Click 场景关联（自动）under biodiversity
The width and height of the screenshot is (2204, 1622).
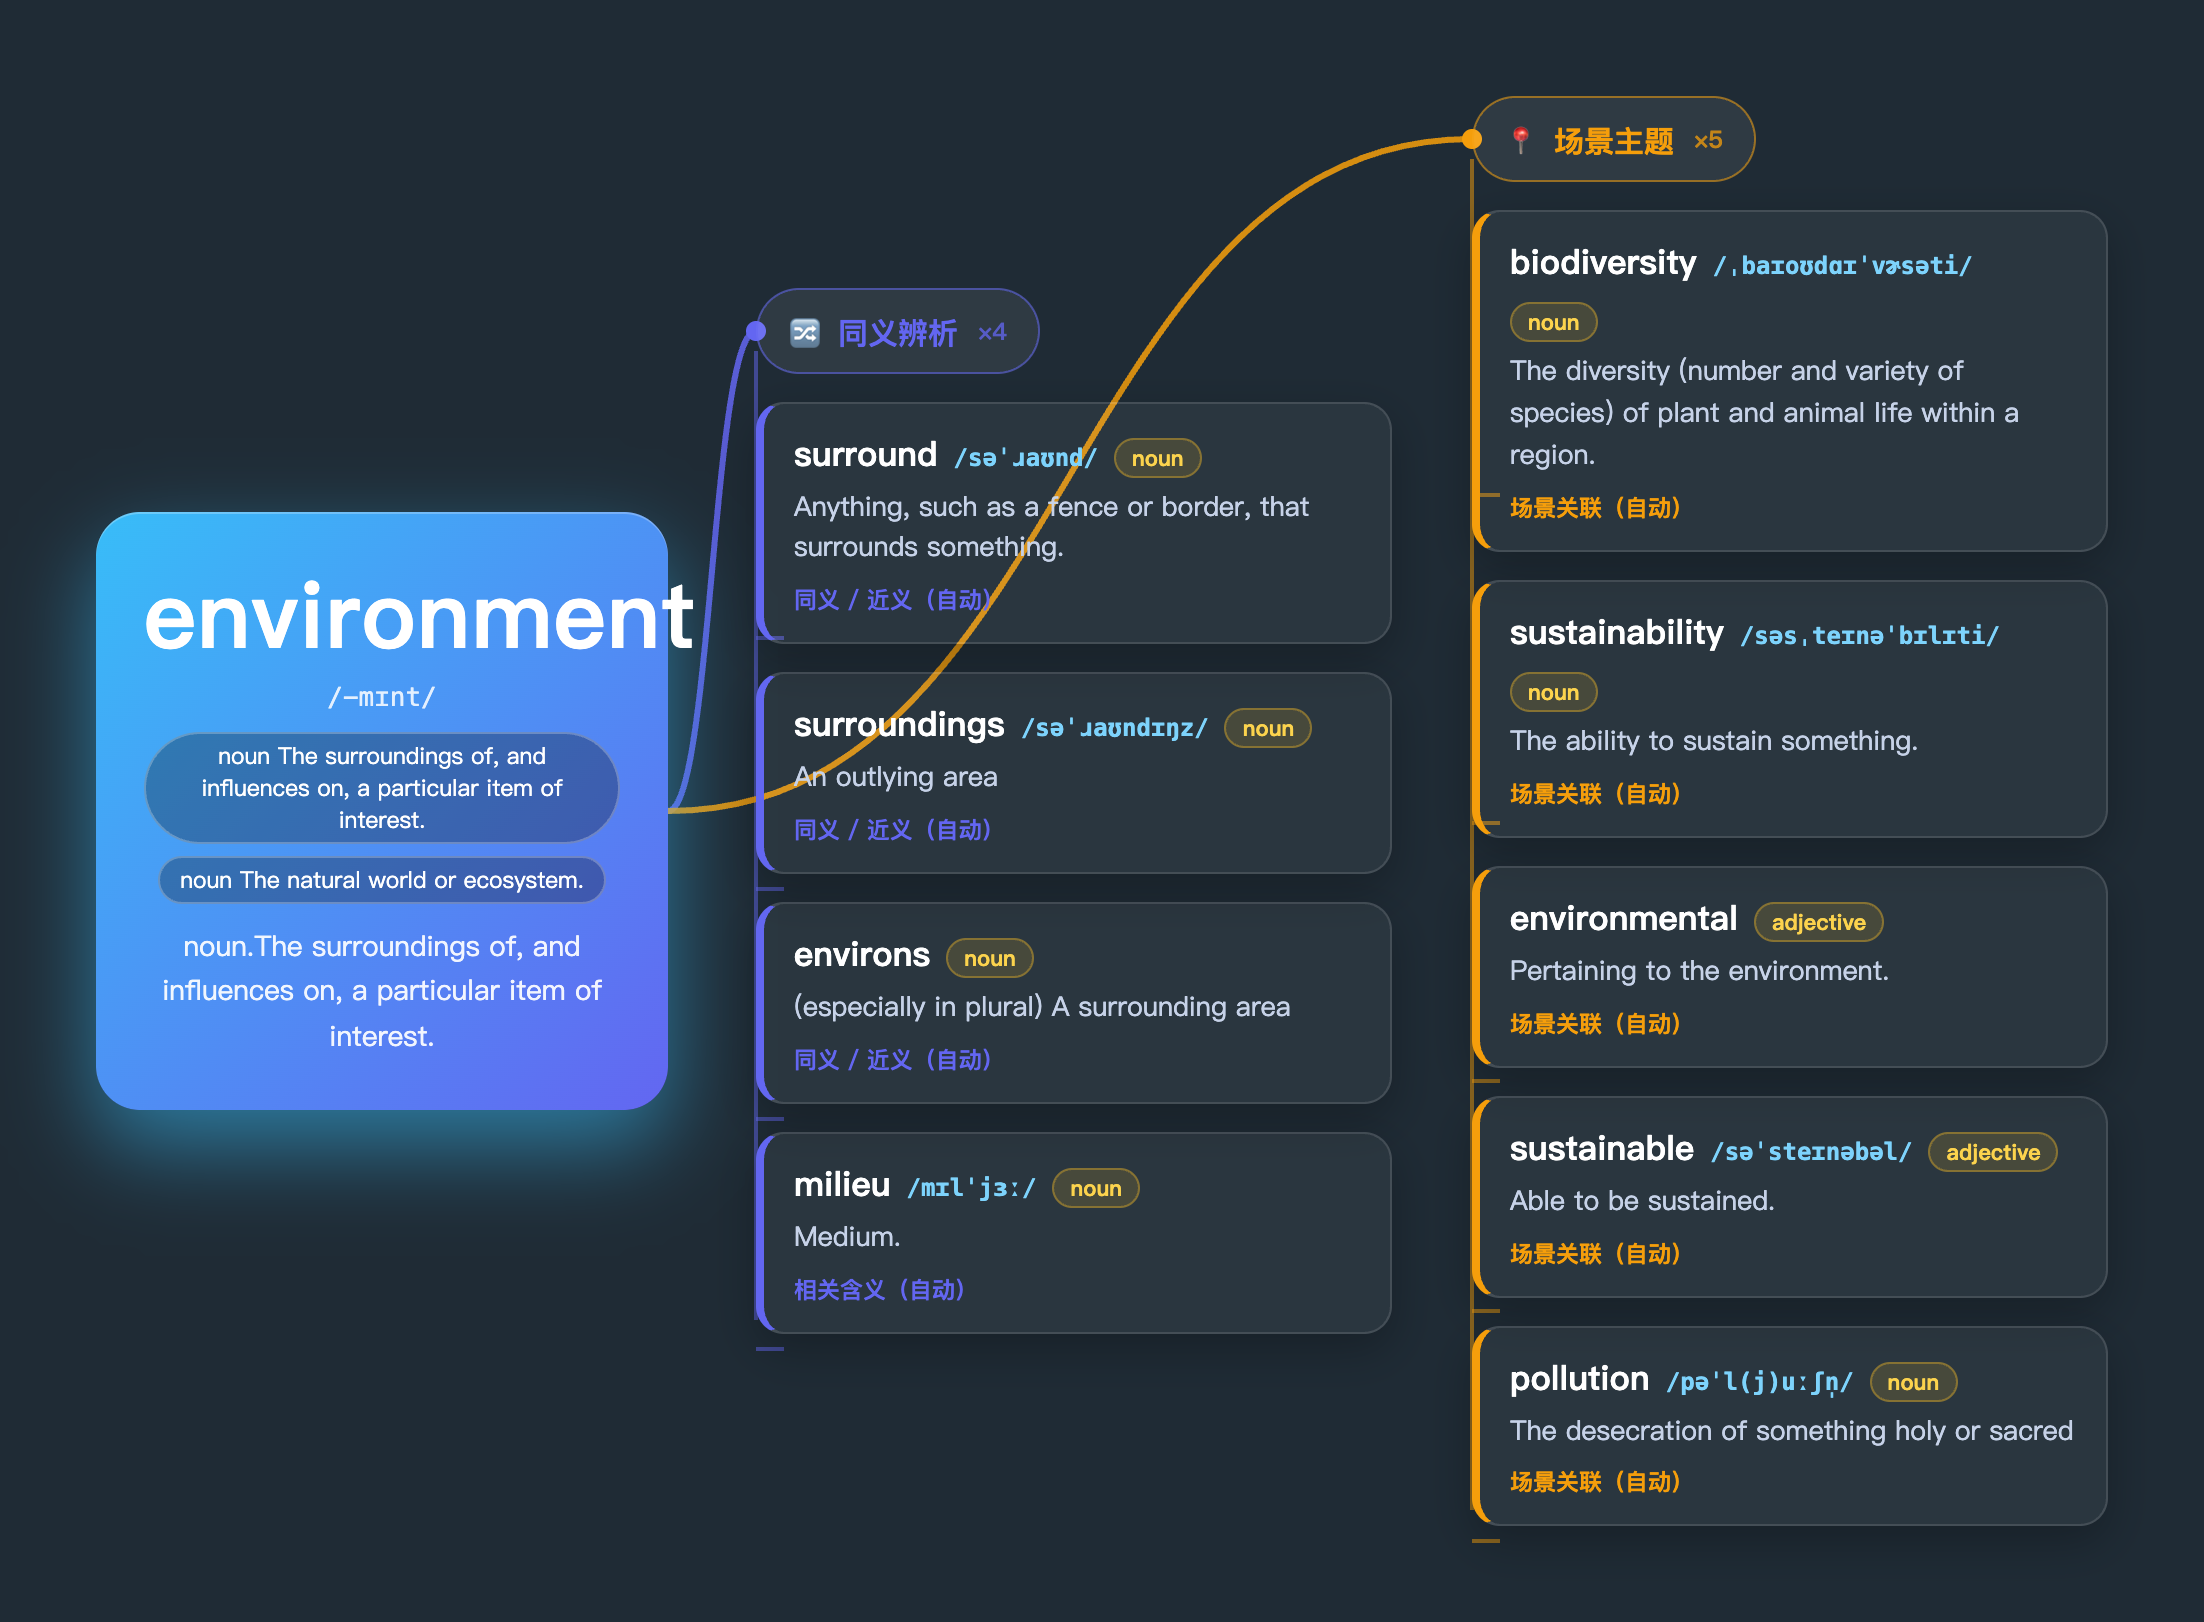[1595, 508]
